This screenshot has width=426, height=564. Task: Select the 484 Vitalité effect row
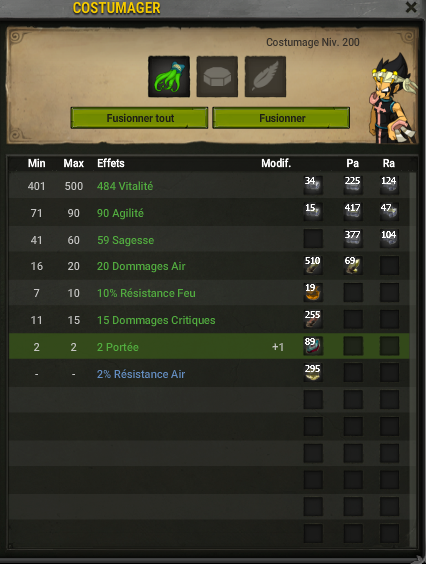[209, 186]
